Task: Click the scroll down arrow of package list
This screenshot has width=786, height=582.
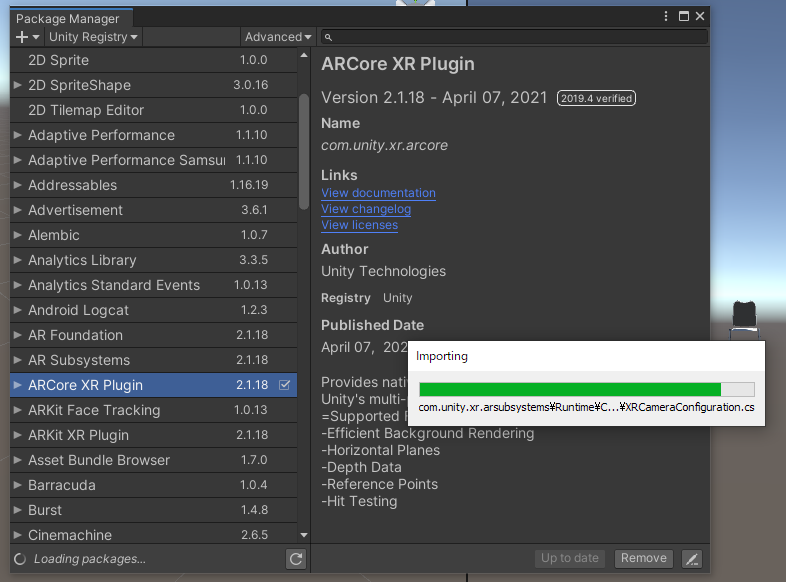Action: 304,535
